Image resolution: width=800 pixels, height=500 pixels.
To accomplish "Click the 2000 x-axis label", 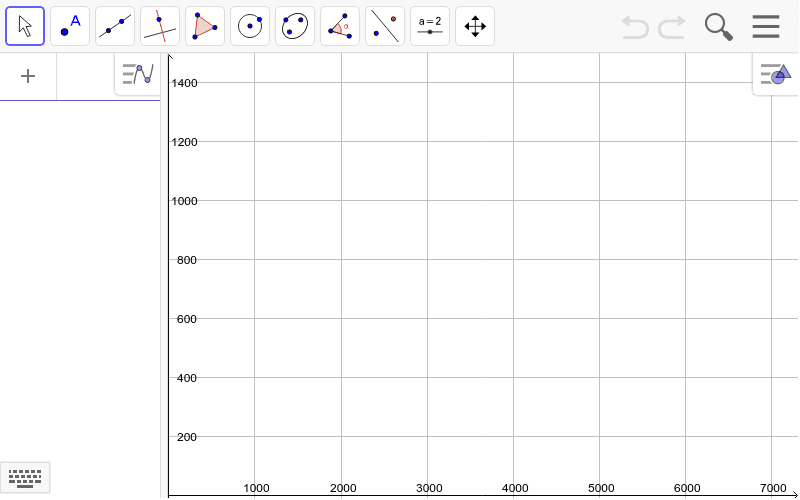I will (x=343, y=489).
